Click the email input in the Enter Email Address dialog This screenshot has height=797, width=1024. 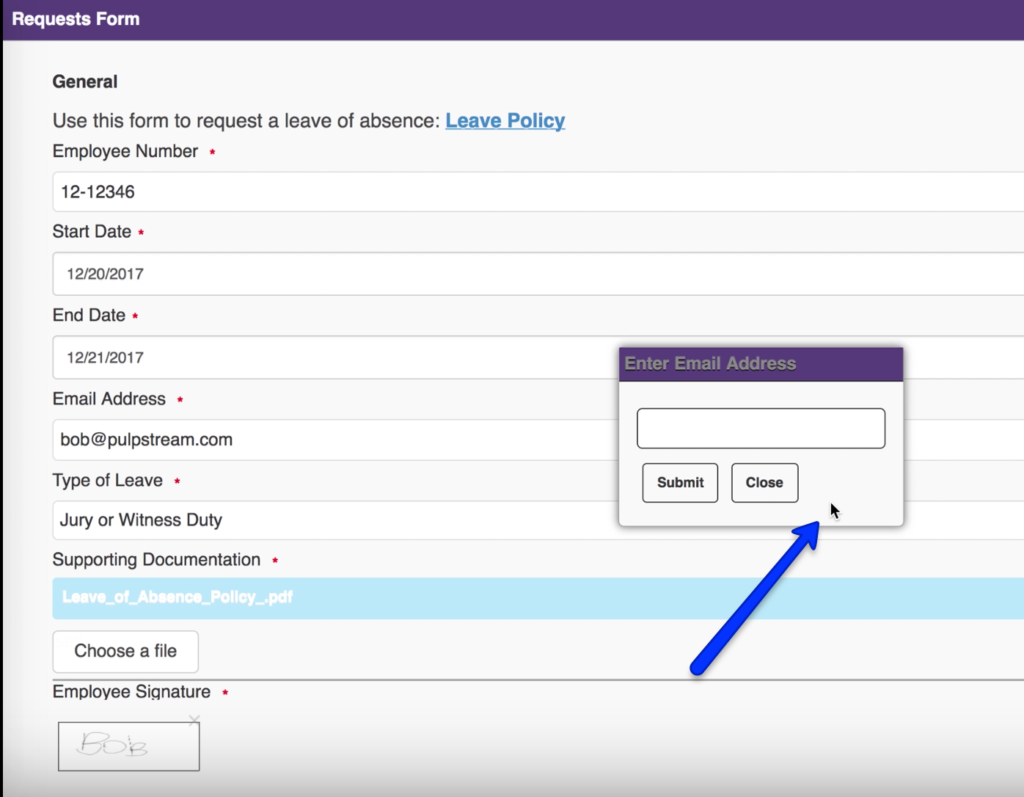tap(760, 427)
